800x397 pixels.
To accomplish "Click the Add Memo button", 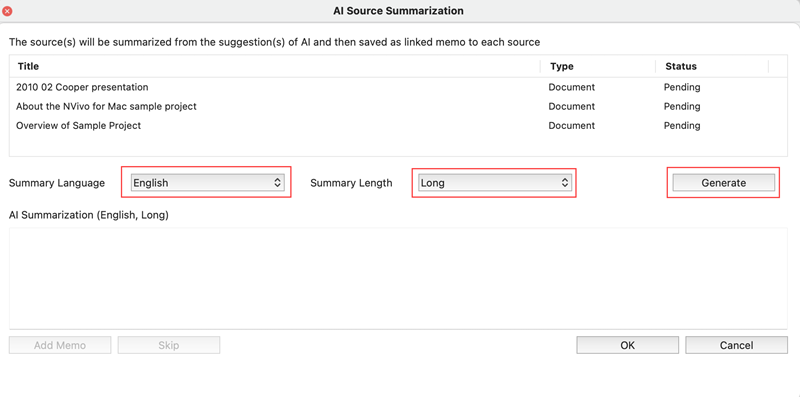I will 60,345.
